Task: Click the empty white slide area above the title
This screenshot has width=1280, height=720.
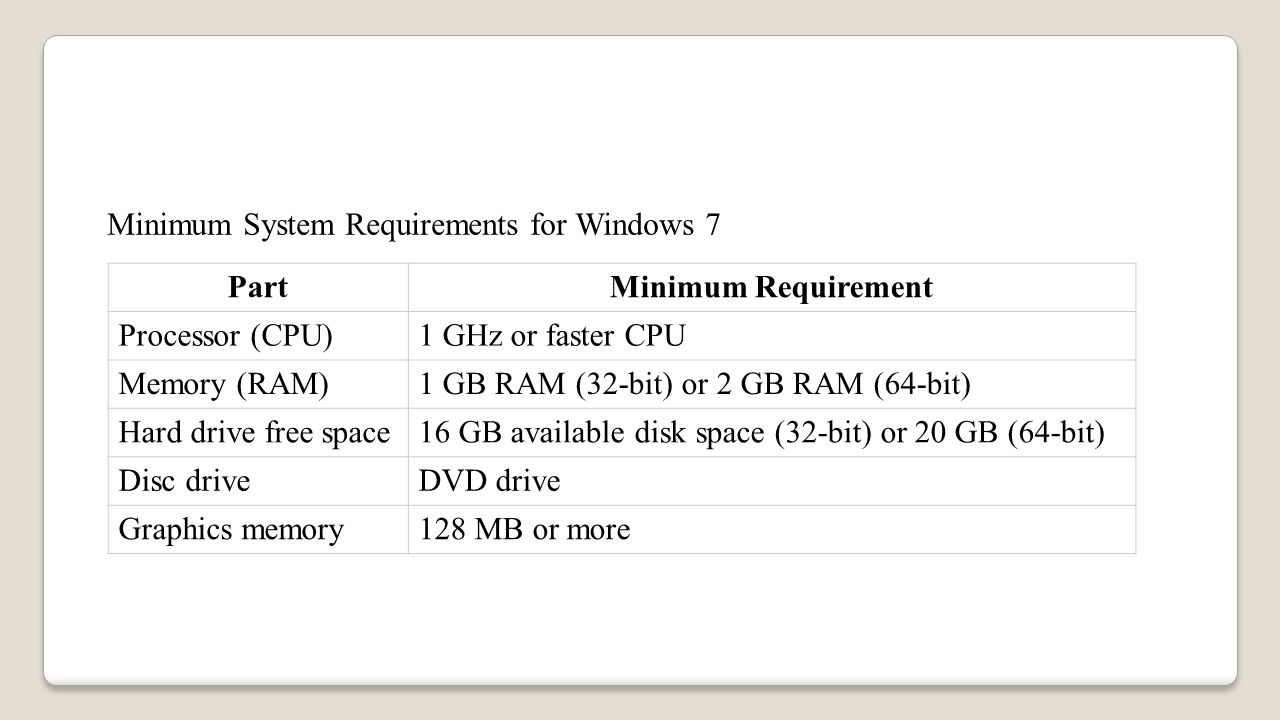Action: pos(640,120)
